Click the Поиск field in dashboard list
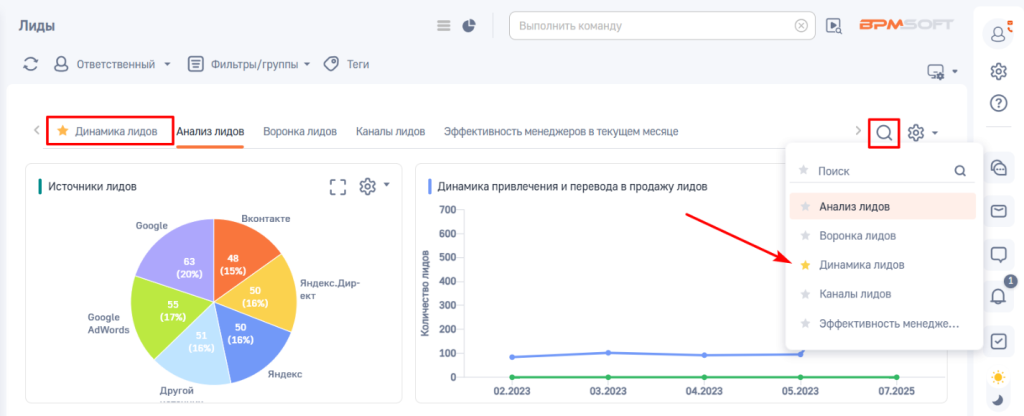Image resolution: width=1024 pixels, height=416 pixels. (882, 170)
